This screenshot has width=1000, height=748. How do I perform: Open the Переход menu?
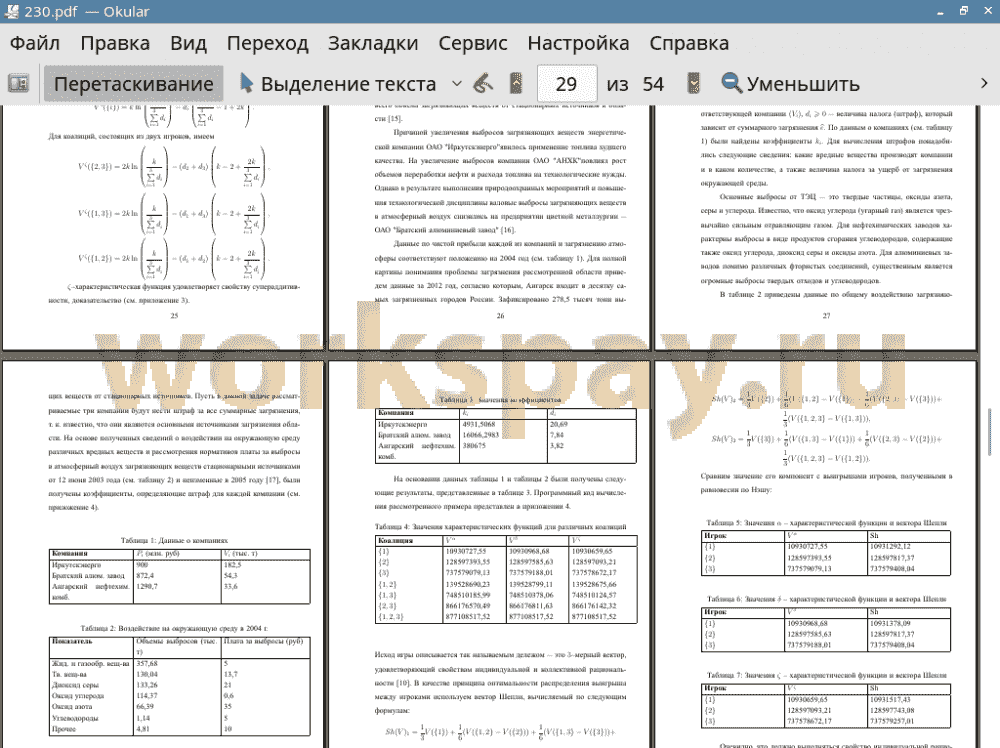click(x=267, y=43)
